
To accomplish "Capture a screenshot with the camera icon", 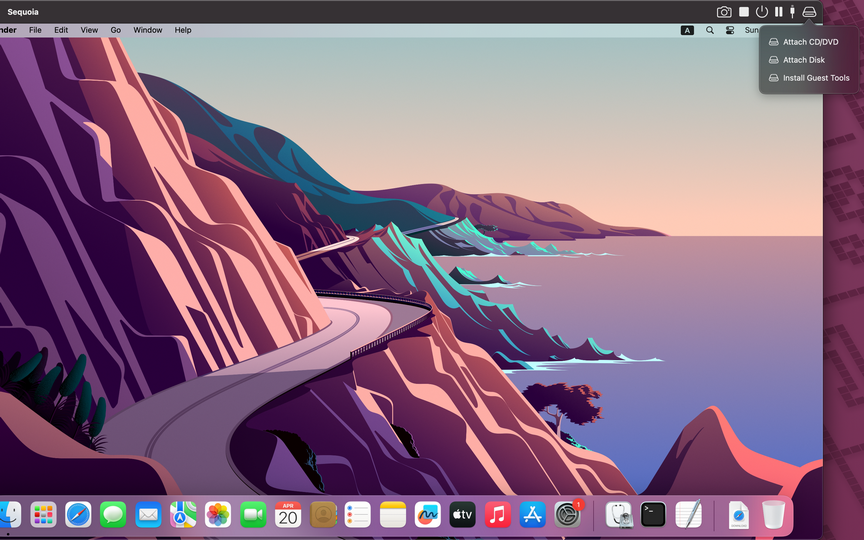I will pyautogui.click(x=724, y=12).
